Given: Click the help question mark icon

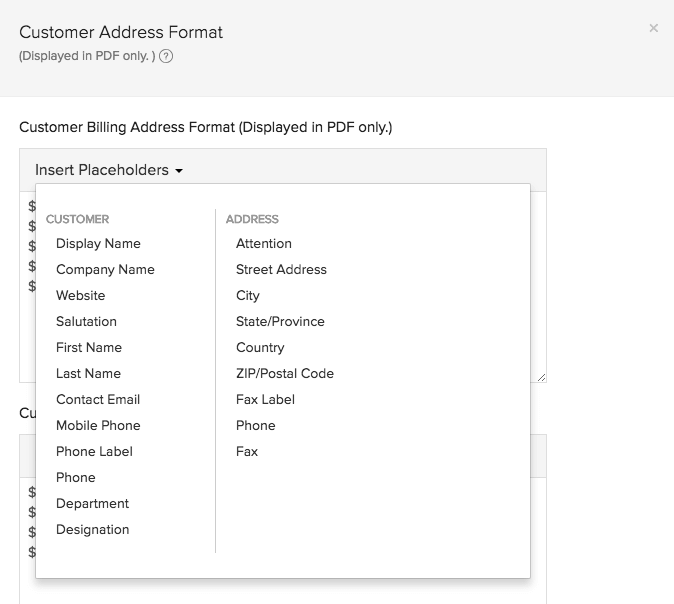Looking at the screenshot, I should [x=166, y=57].
